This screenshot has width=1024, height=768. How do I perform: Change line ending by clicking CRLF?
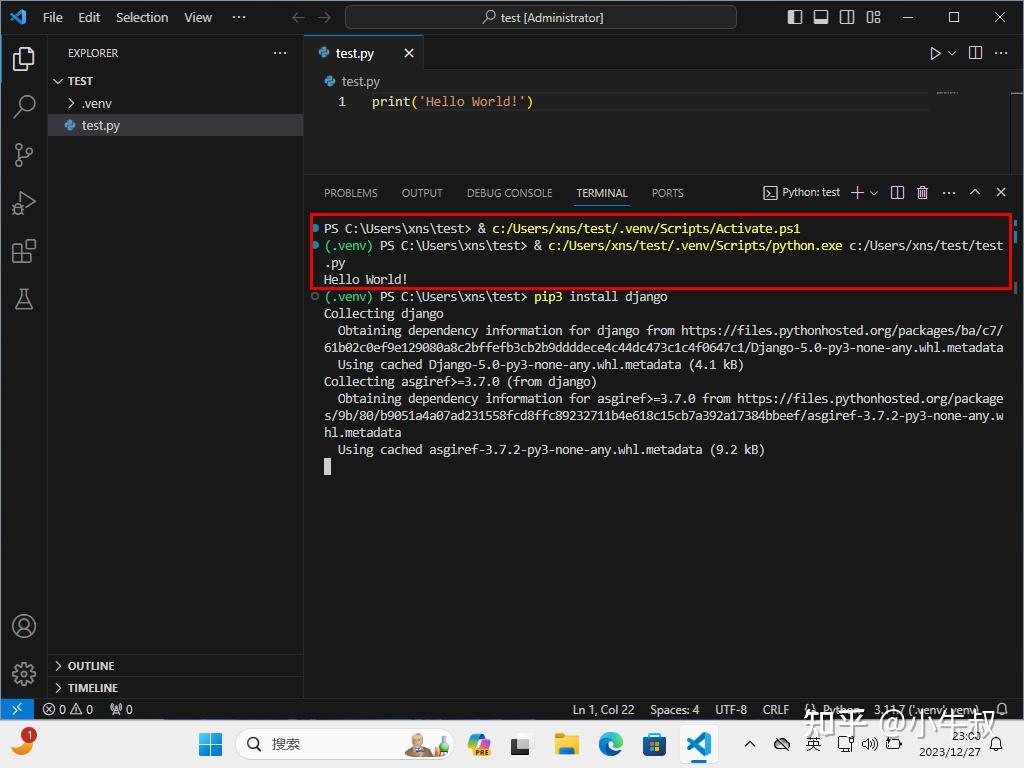click(x=776, y=709)
